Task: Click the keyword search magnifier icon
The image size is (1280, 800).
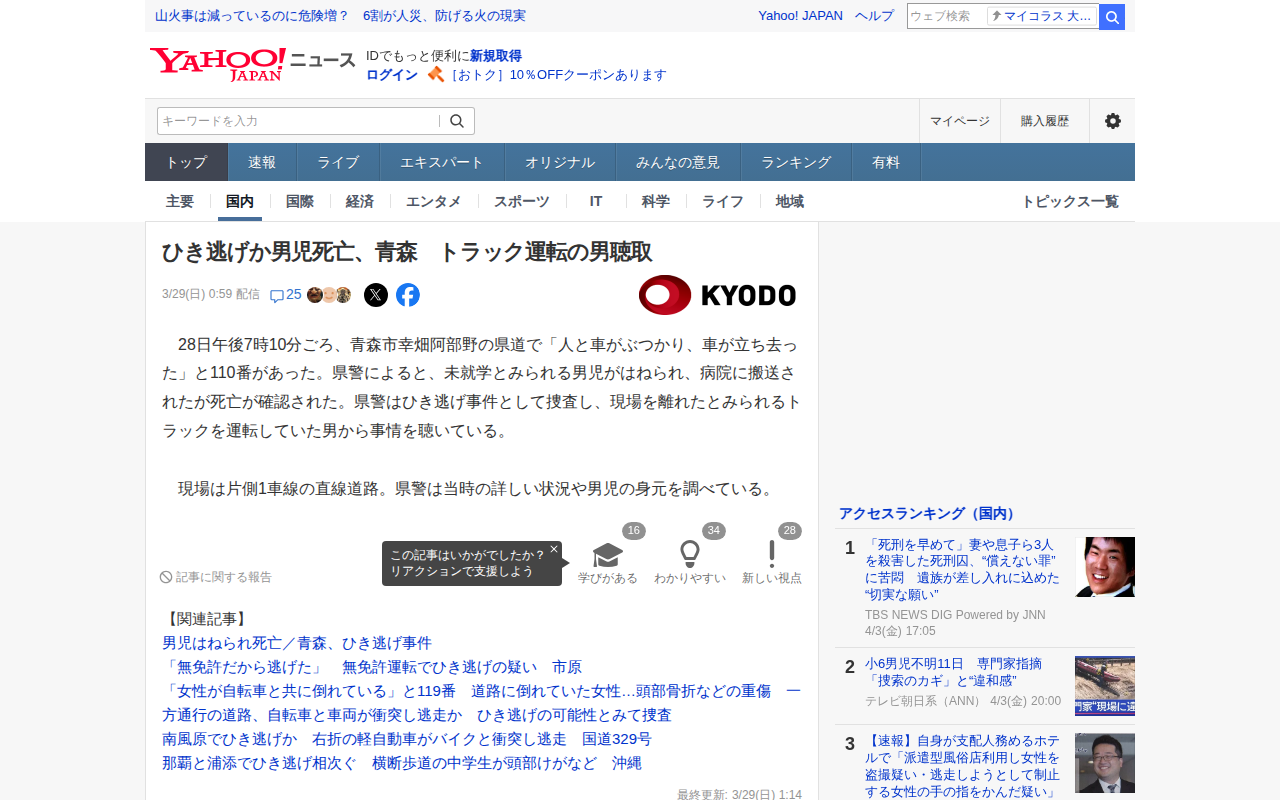Action: pos(457,121)
